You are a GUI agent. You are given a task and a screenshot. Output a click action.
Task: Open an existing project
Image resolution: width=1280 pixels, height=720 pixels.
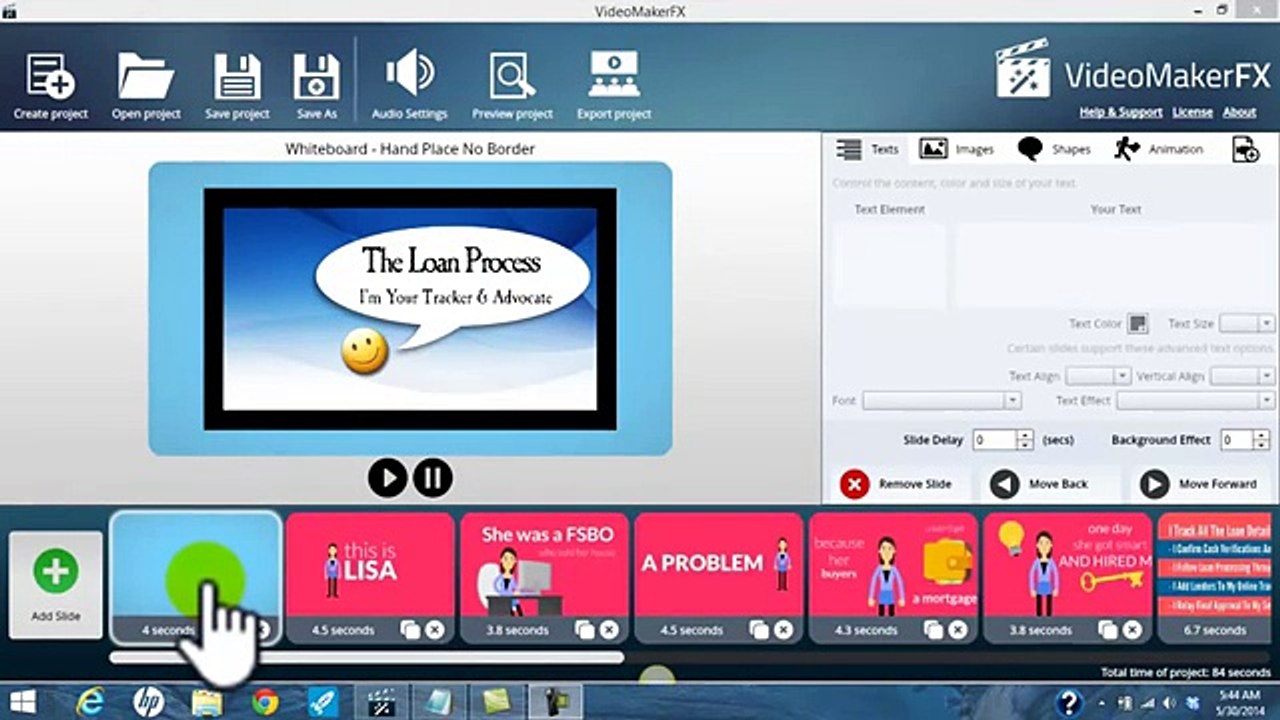pos(146,87)
